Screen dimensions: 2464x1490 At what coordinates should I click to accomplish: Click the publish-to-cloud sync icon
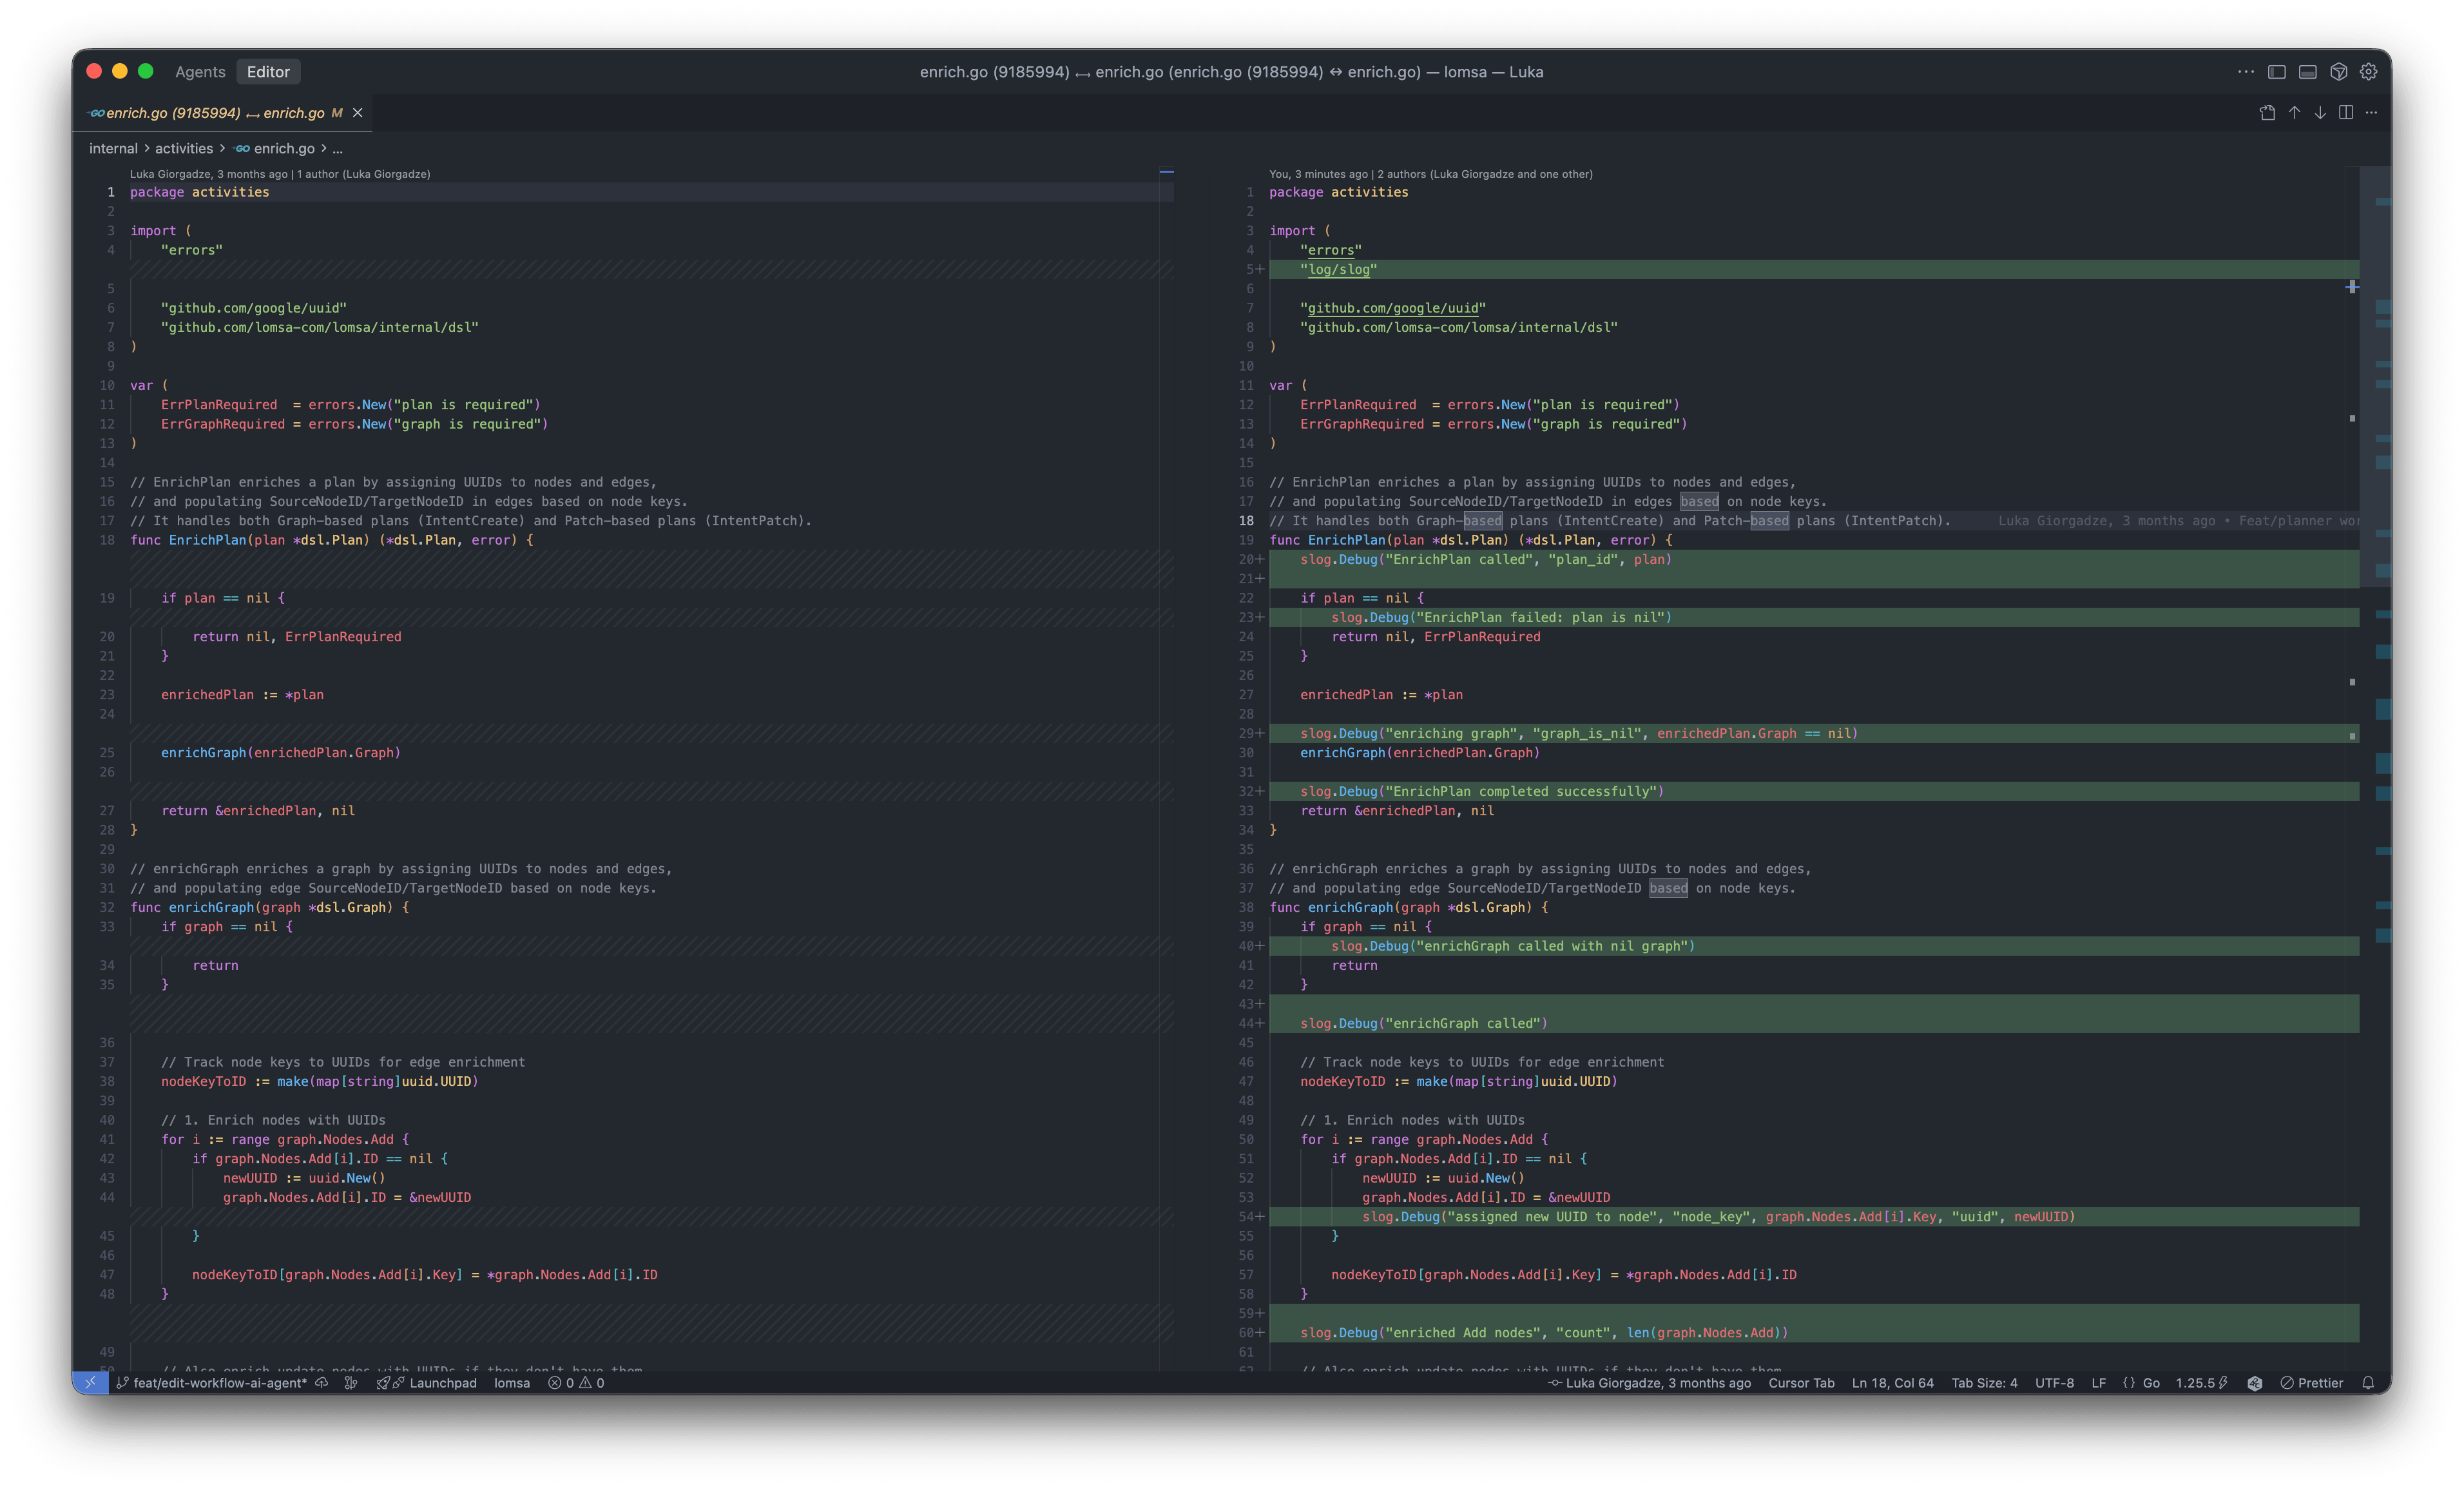(322, 1383)
